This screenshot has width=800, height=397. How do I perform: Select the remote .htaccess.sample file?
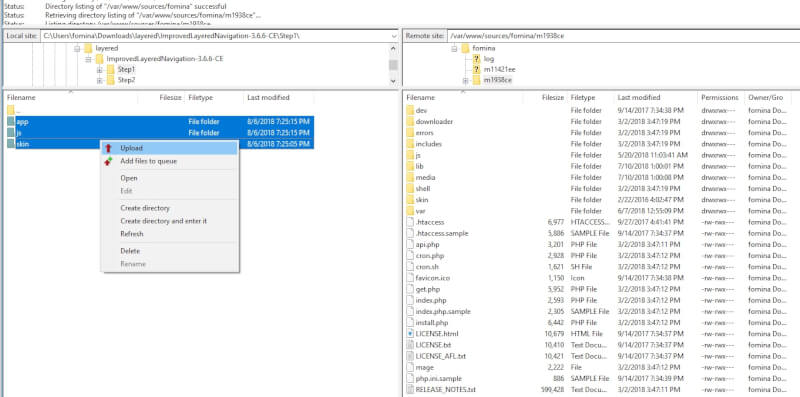pos(441,233)
